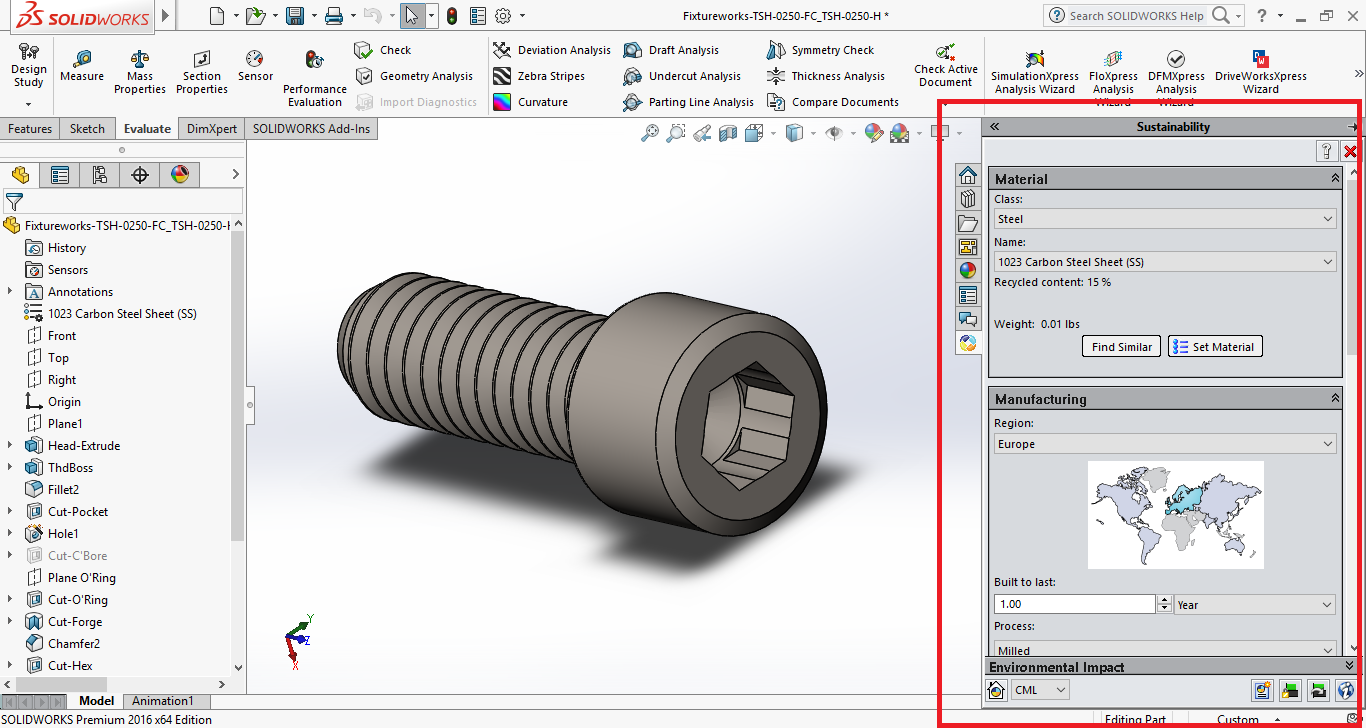Expand the Environmental Impact section
This screenshot has height=728, width=1366.
(1349, 666)
